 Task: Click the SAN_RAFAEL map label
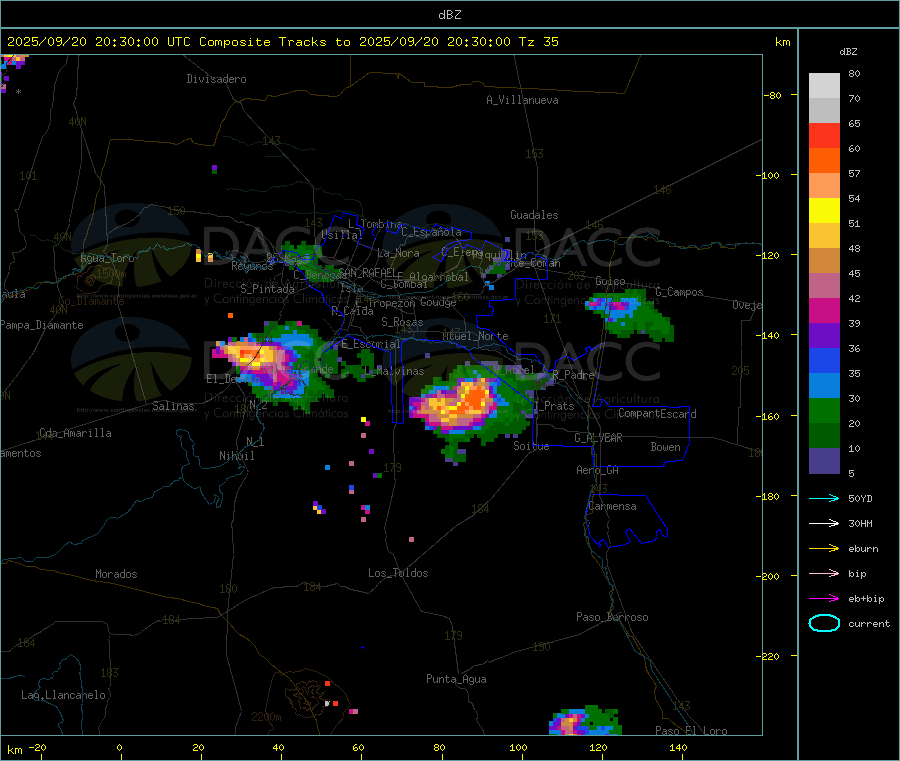point(366,272)
